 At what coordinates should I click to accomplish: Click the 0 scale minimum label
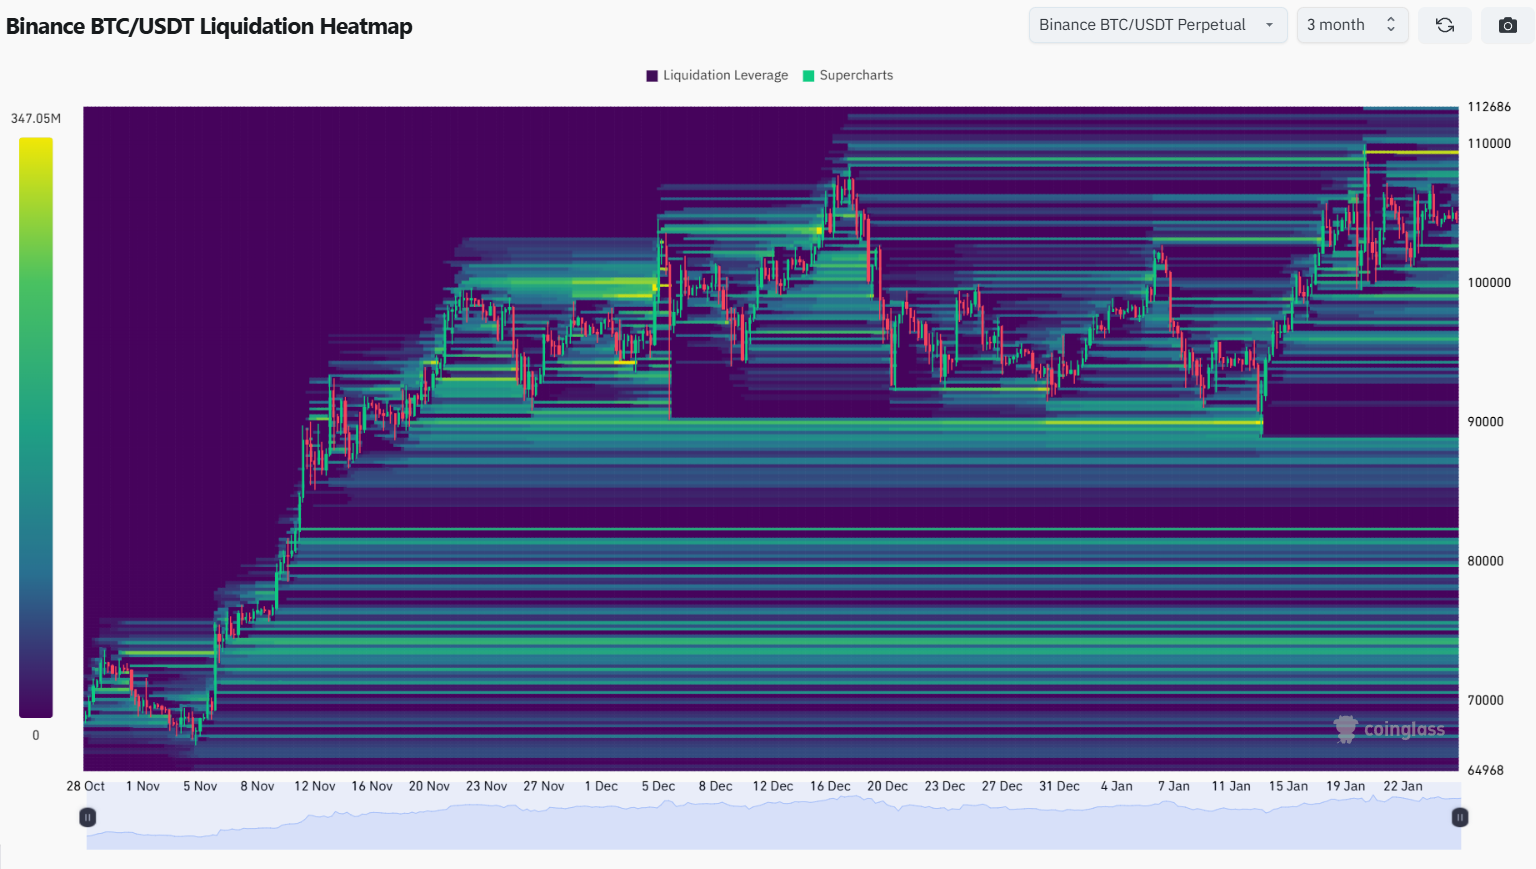(x=36, y=735)
